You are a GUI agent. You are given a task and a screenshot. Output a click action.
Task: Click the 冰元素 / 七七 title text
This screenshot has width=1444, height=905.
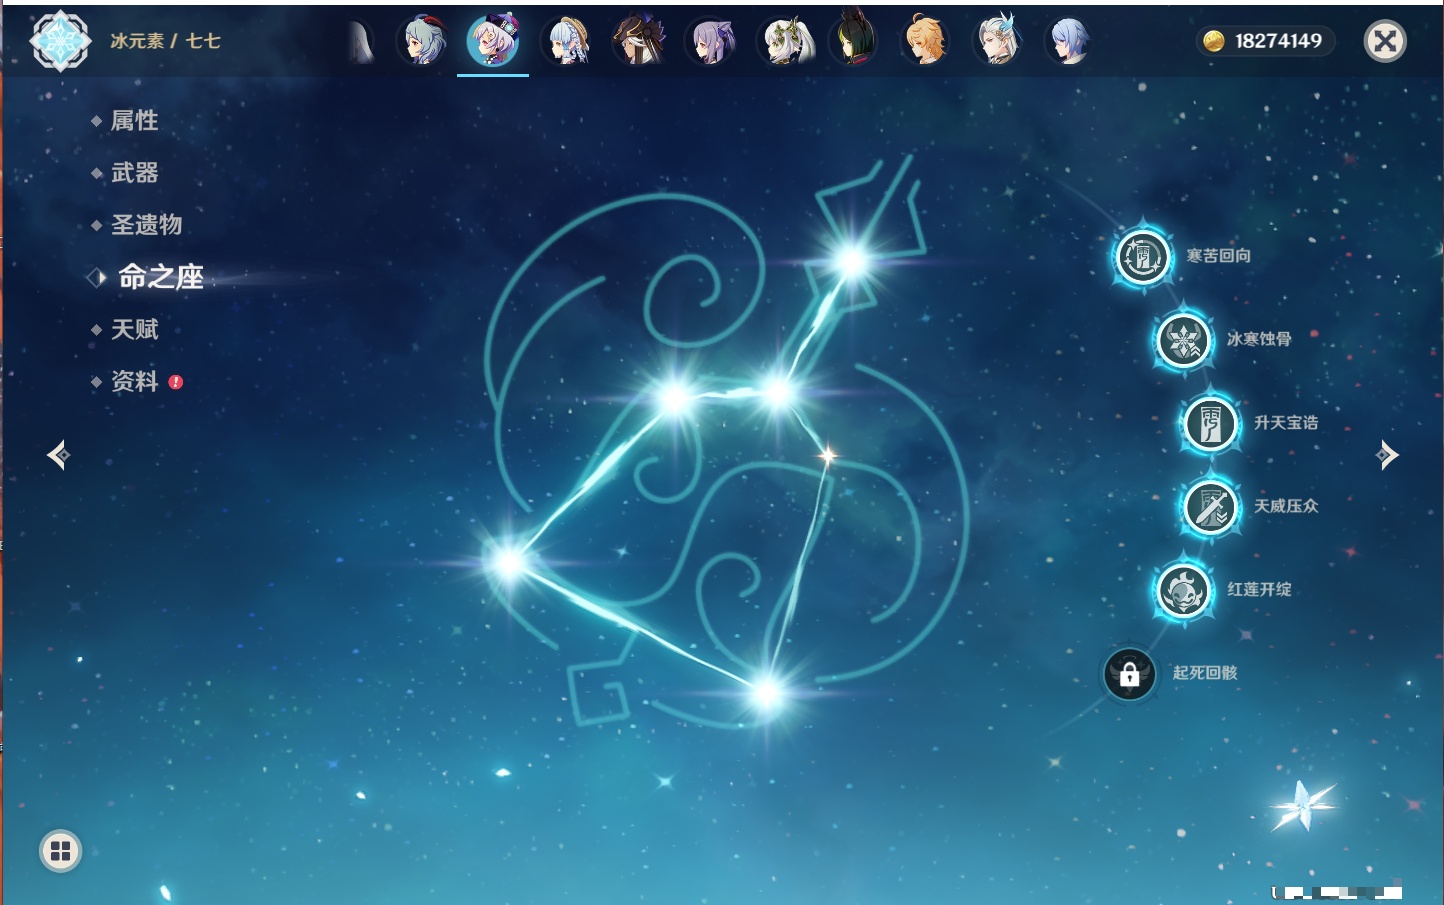[x=165, y=41]
